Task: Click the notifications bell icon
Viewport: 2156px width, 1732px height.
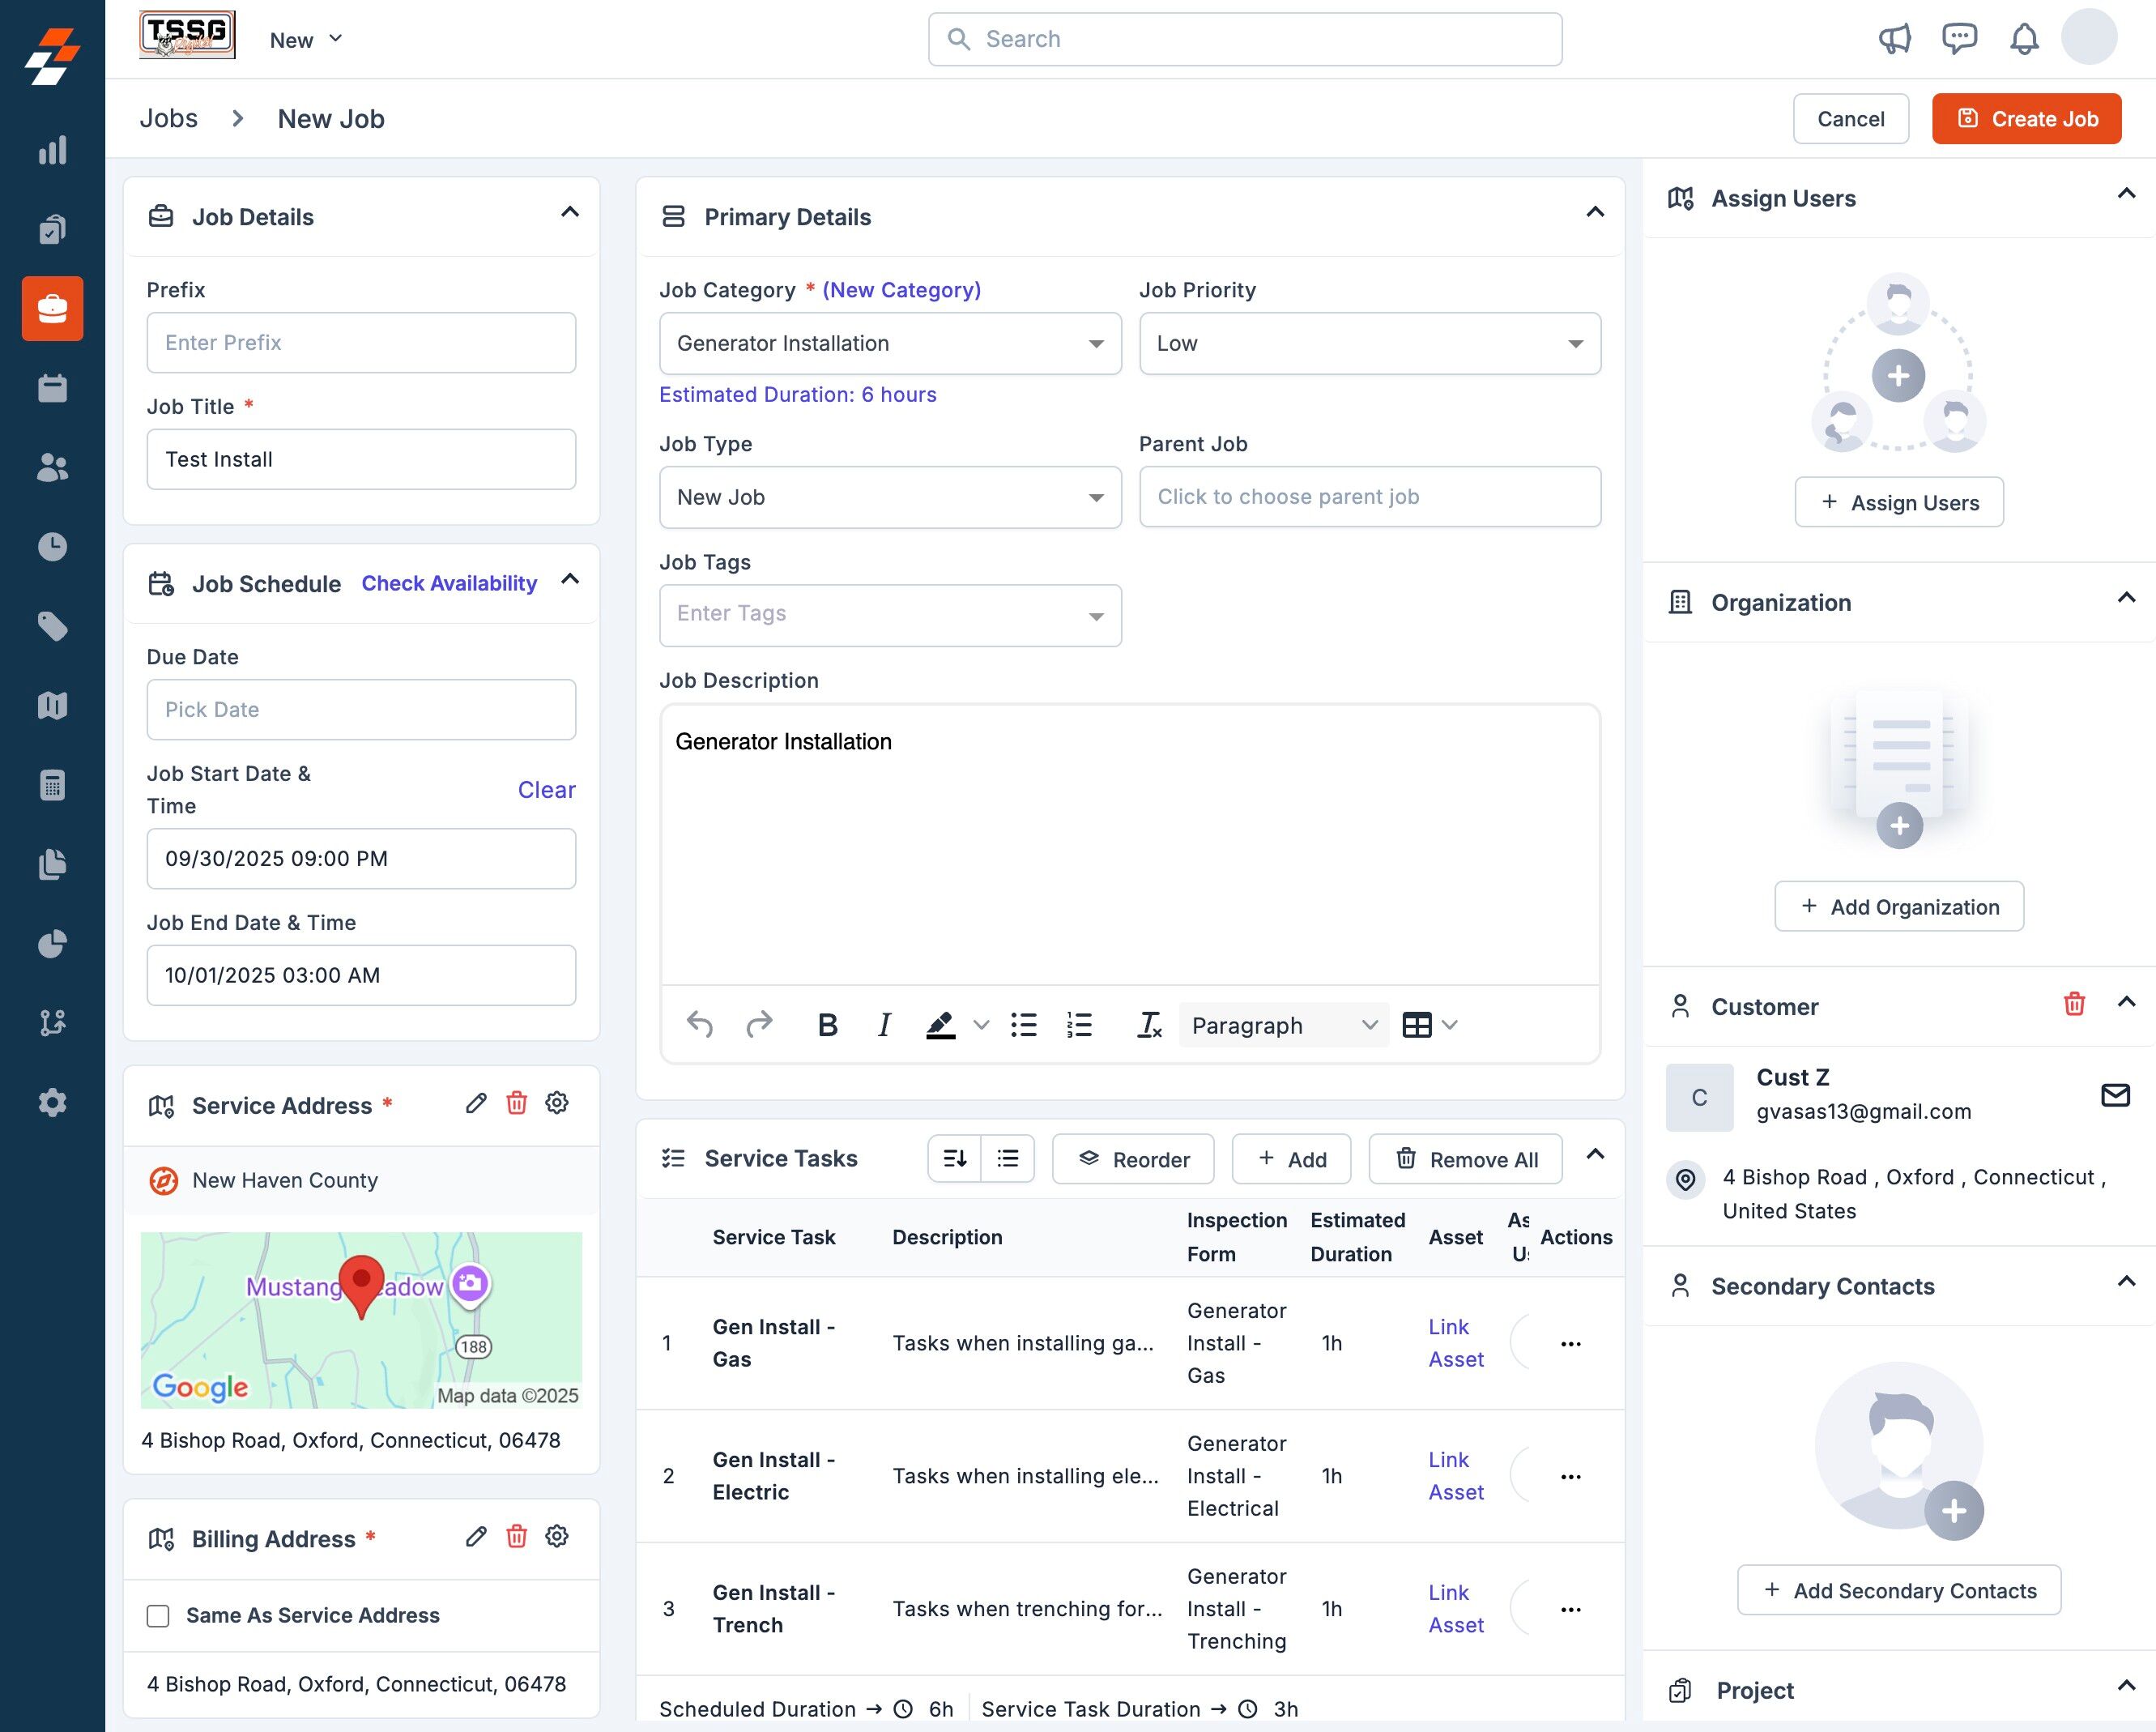Action: 2023,39
